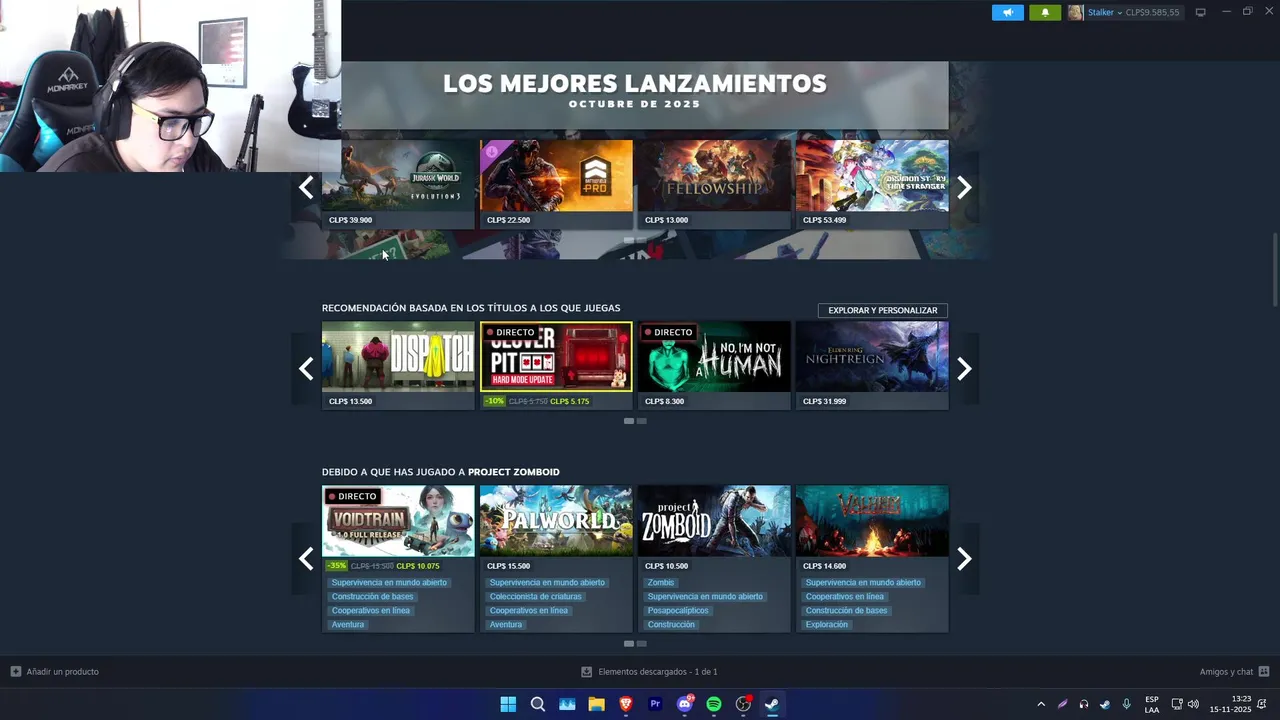Open the network settings tray icon

pos(1177,704)
